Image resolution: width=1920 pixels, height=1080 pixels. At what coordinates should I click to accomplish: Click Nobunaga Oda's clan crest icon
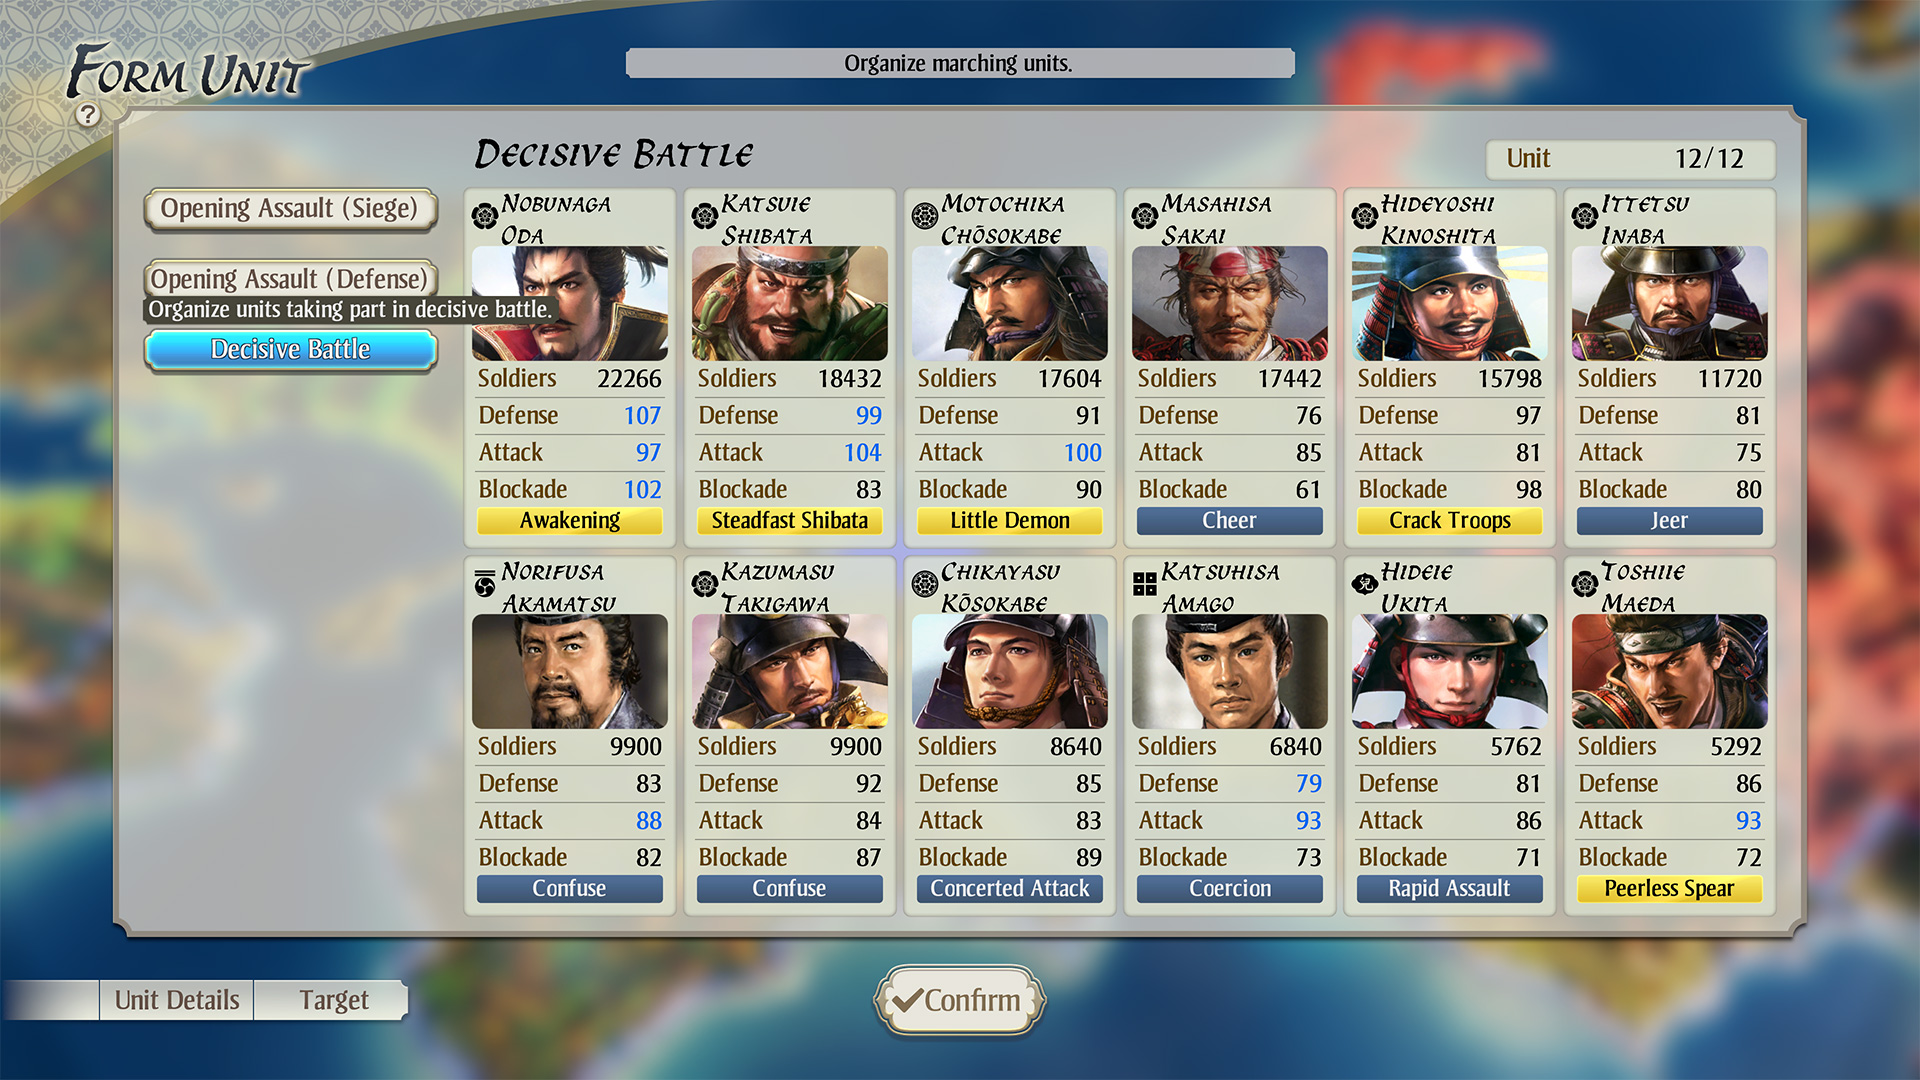pos(485,215)
